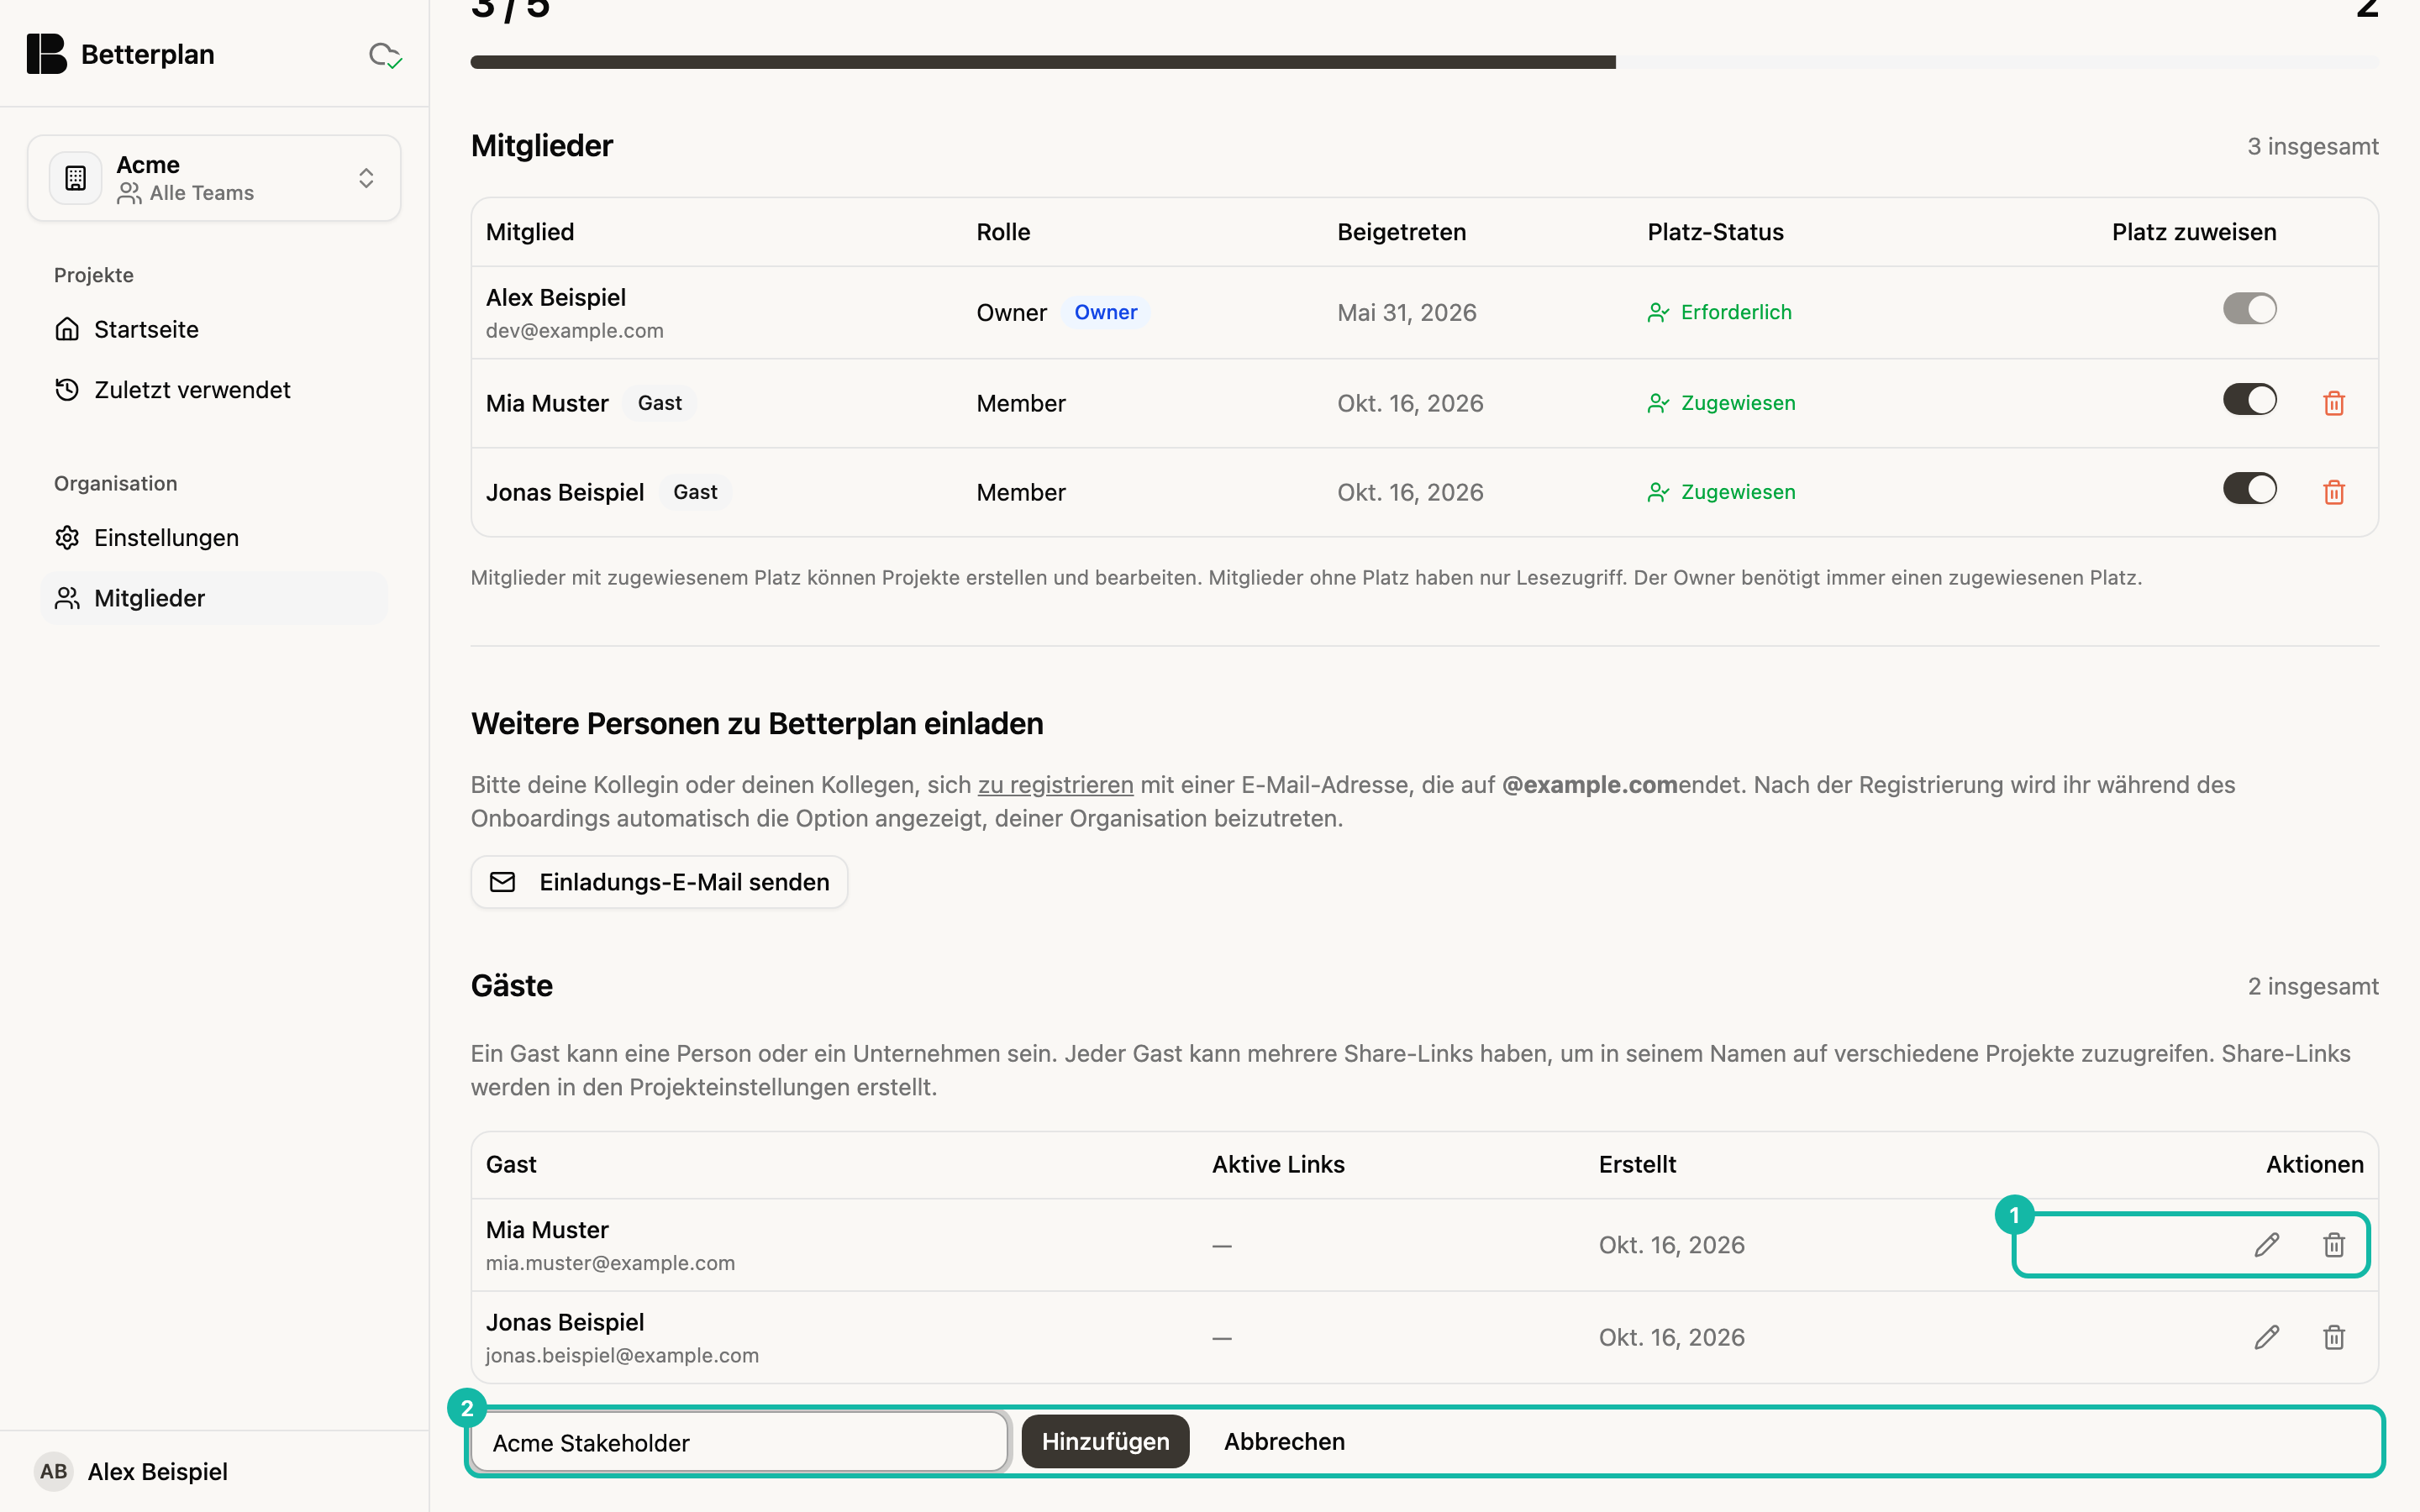The height and width of the screenshot is (1512, 2420).
Task: Expand team selector chevron arrows
Action: tap(366, 178)
